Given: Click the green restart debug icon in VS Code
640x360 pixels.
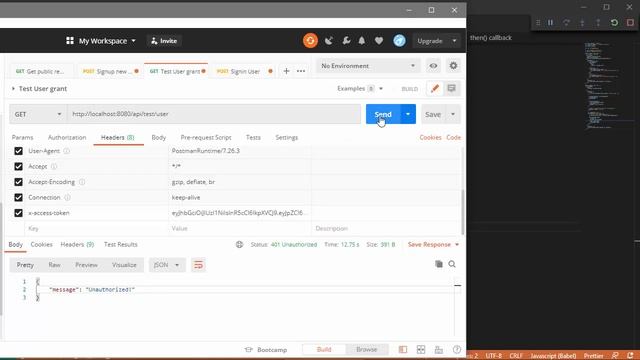Looking at the screenshot, I should [614, 22].
